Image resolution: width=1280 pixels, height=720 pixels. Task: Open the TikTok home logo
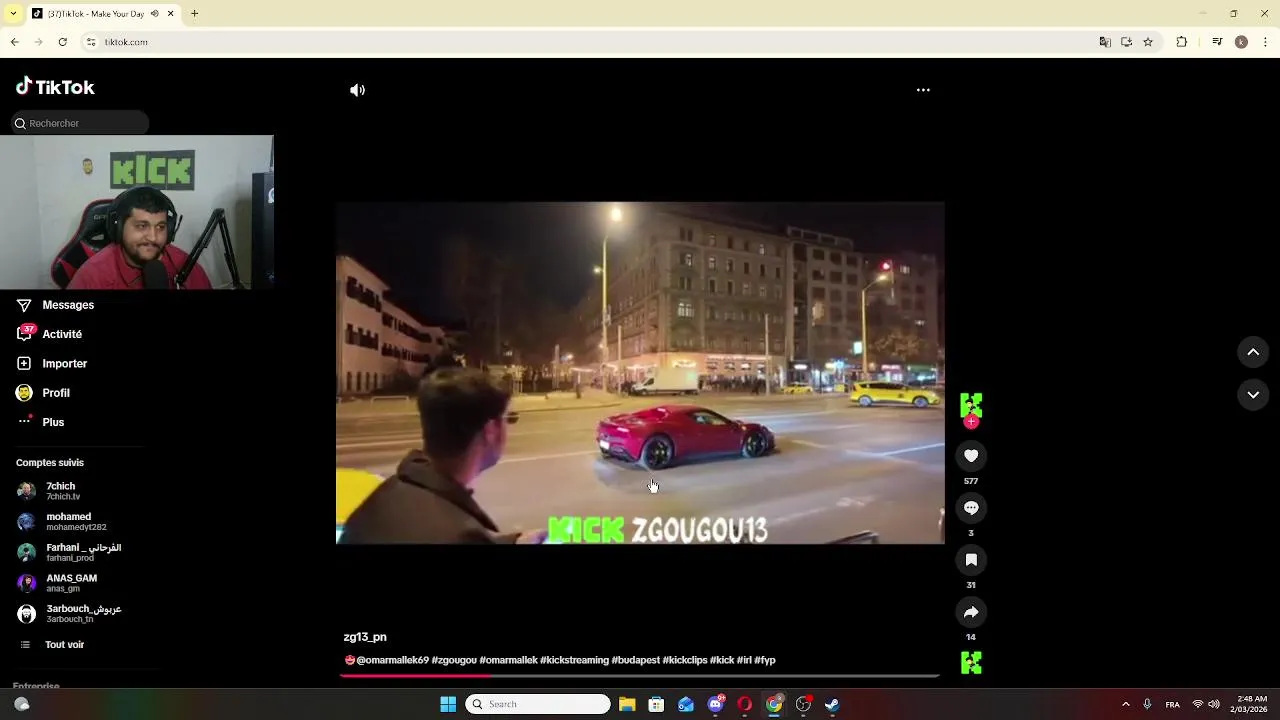point(55,87)
